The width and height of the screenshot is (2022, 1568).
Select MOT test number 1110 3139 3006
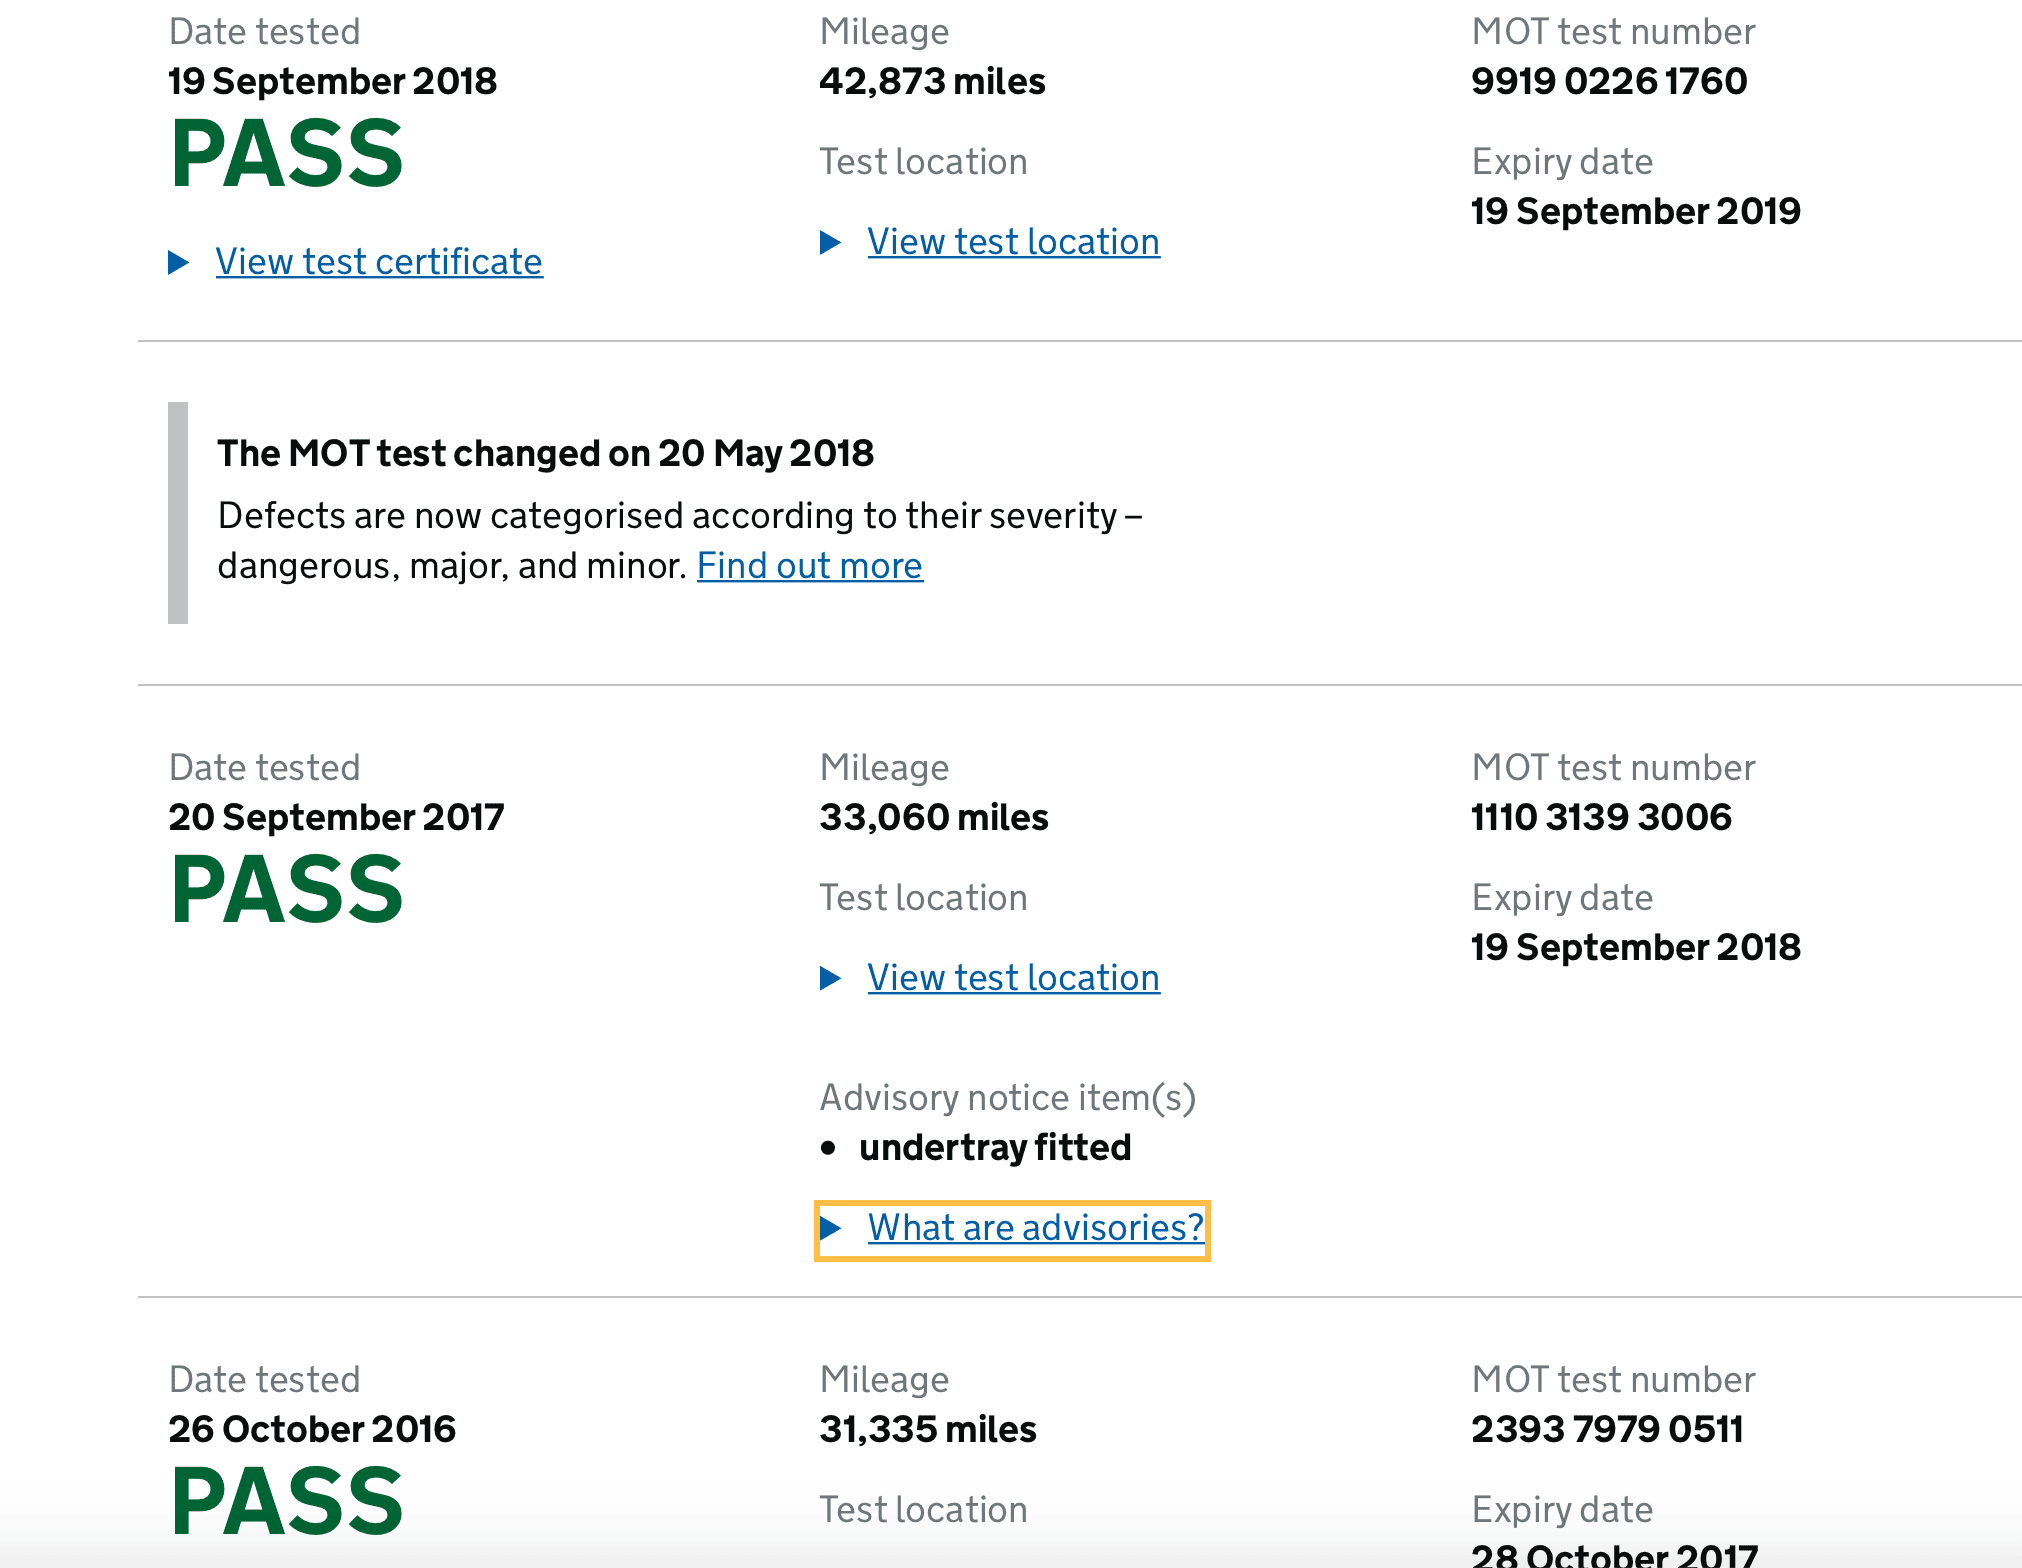coord(1601,817)
